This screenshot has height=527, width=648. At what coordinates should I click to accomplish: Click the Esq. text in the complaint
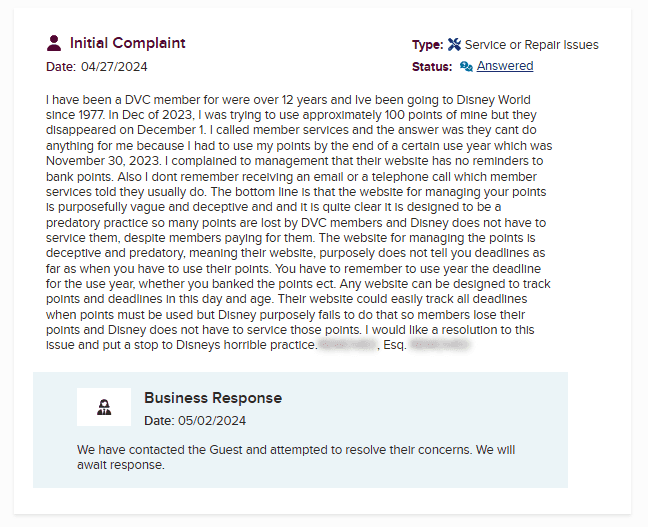(x=393, y=344)
